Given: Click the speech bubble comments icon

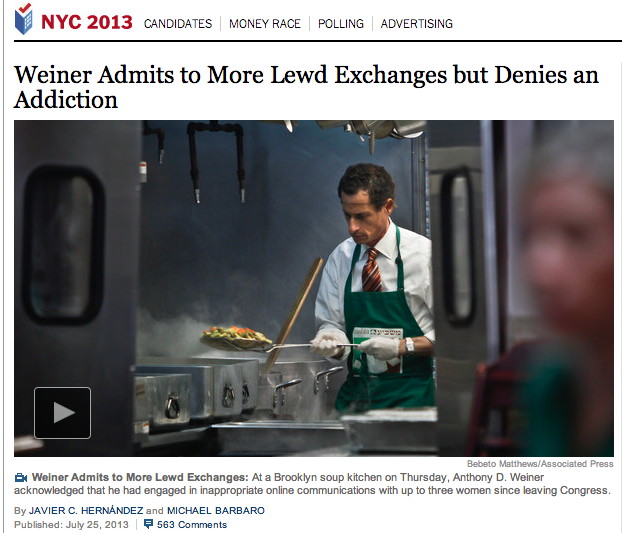Looking at the screenshot, I should coord(148,524).
